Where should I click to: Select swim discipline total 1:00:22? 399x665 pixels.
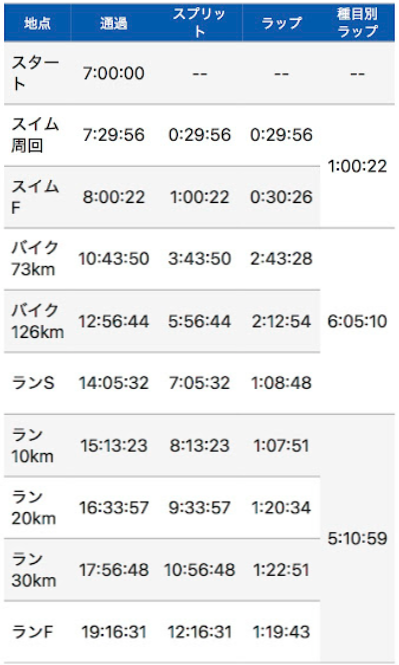tap(357, 166)
